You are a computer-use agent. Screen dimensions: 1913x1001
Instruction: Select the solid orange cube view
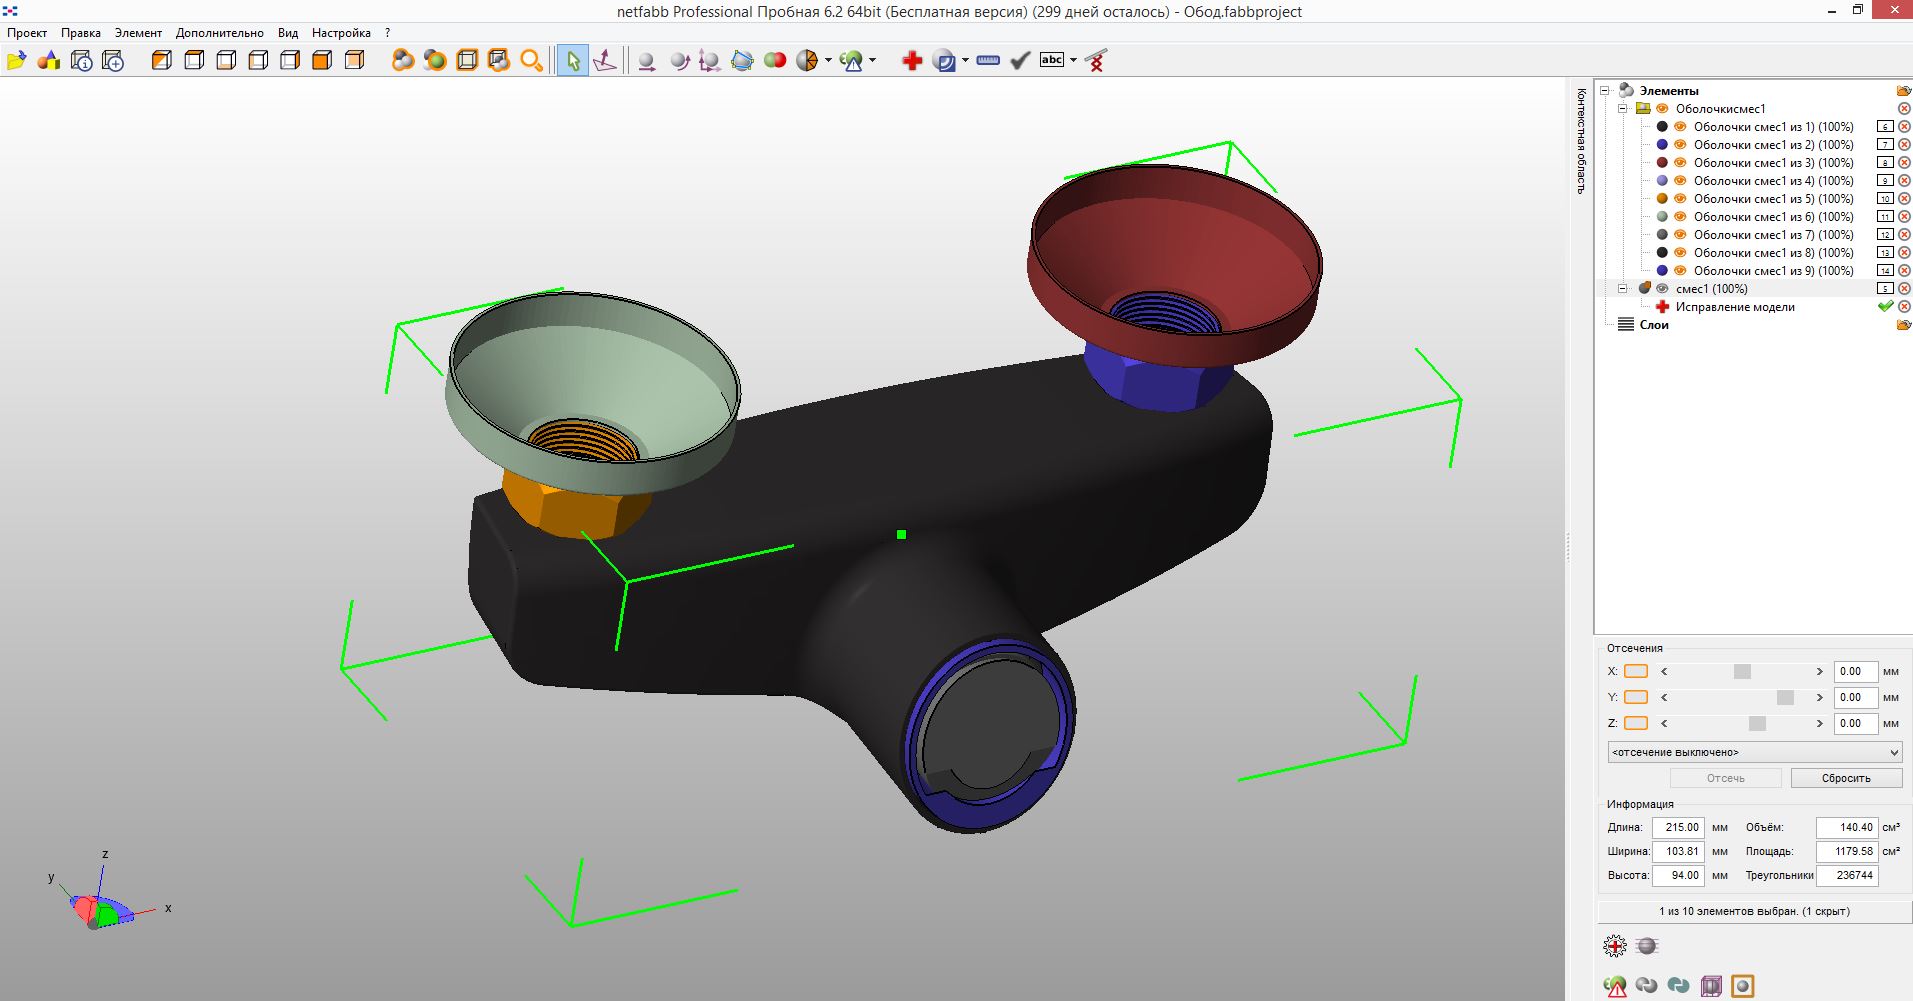[x=321, y=61]
